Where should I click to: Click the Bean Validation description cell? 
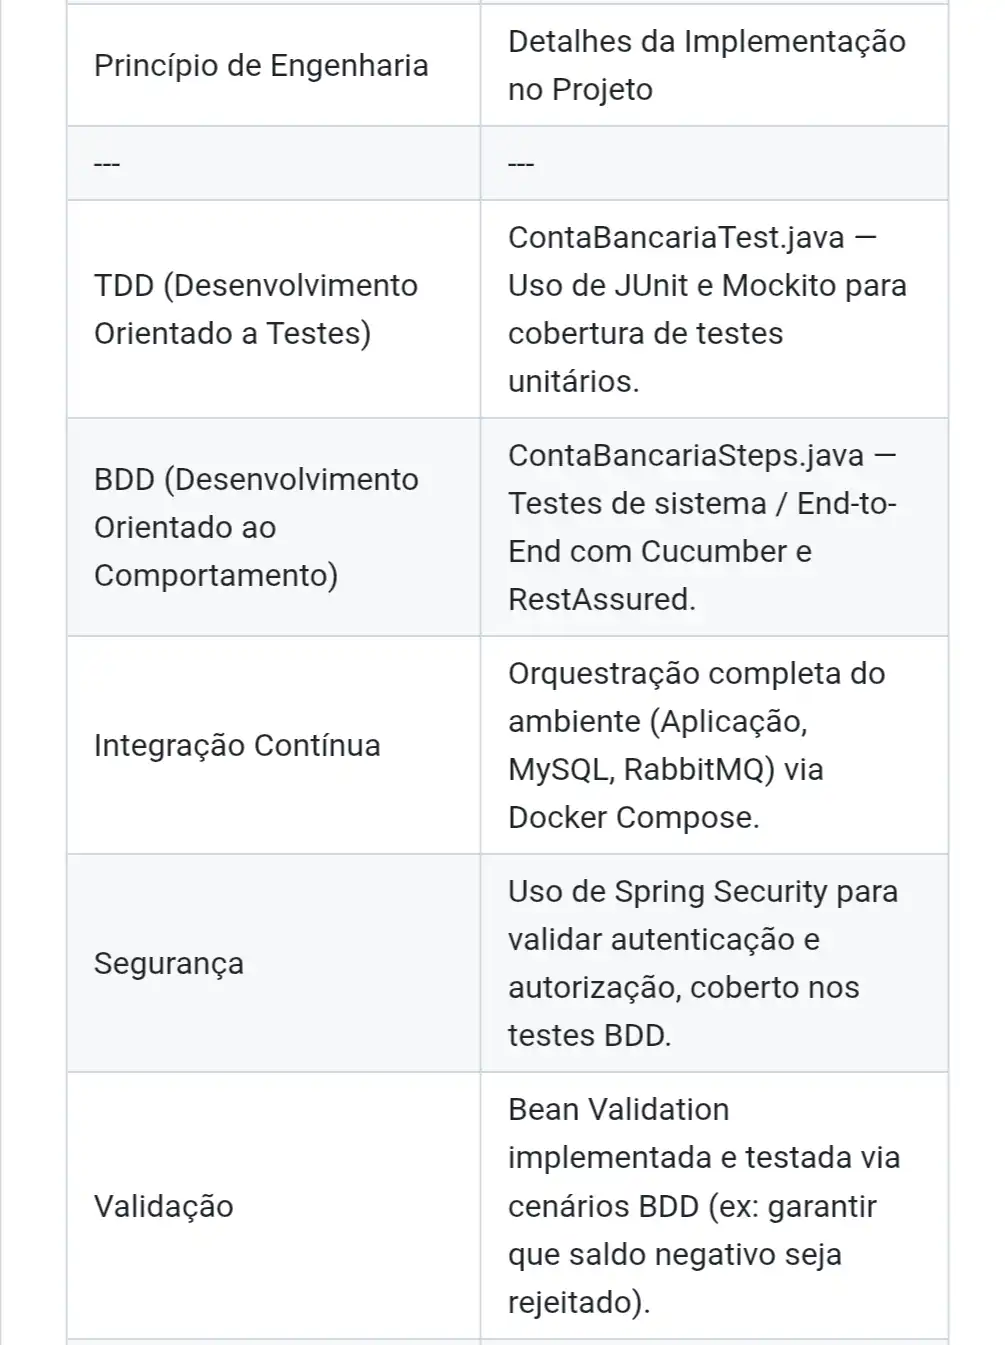click(x=704, y=1206)
